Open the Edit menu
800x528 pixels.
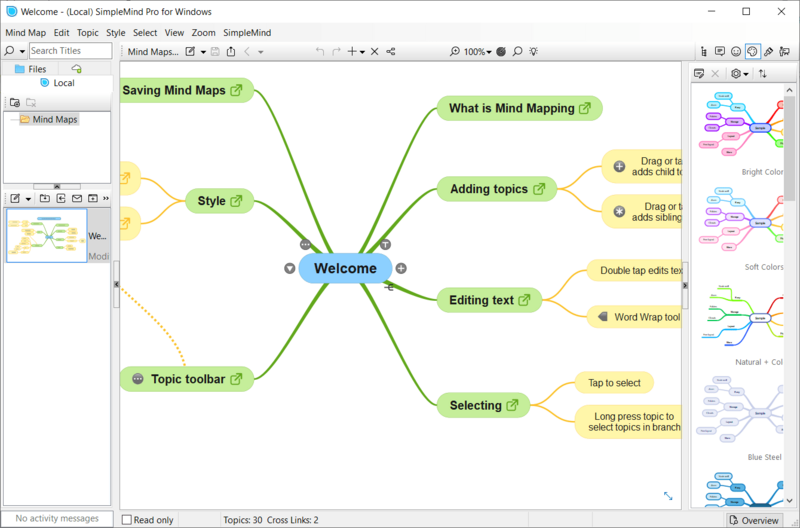pos(61,33)
